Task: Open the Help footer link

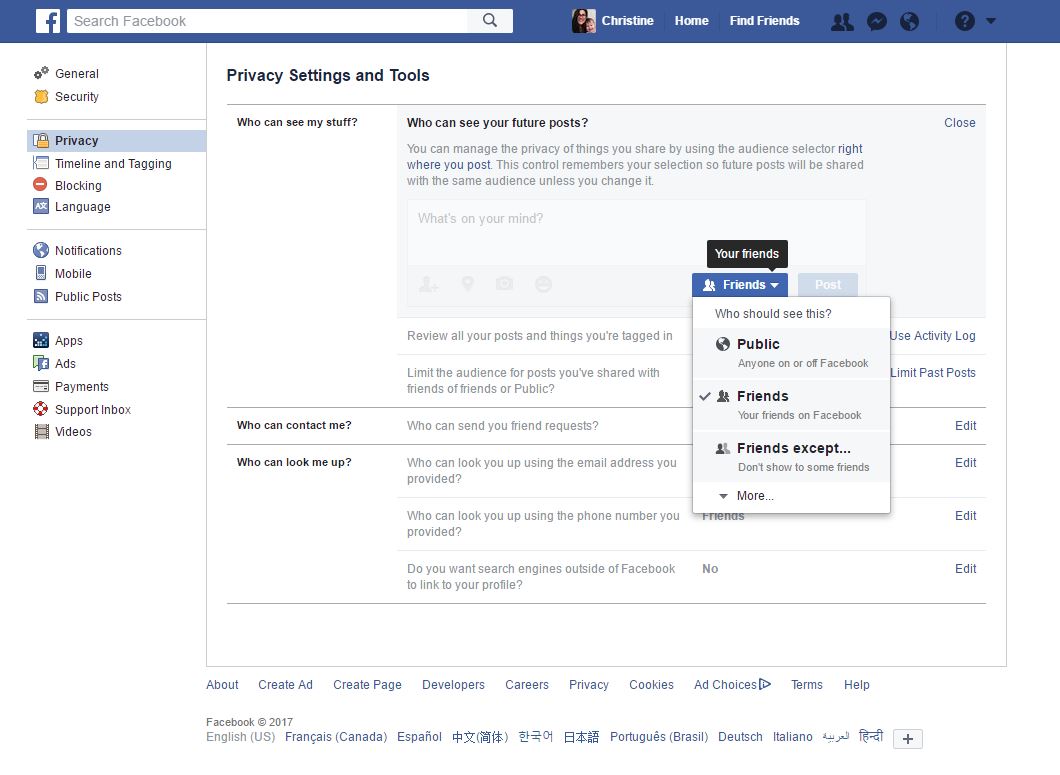Action: click(856, 684)
